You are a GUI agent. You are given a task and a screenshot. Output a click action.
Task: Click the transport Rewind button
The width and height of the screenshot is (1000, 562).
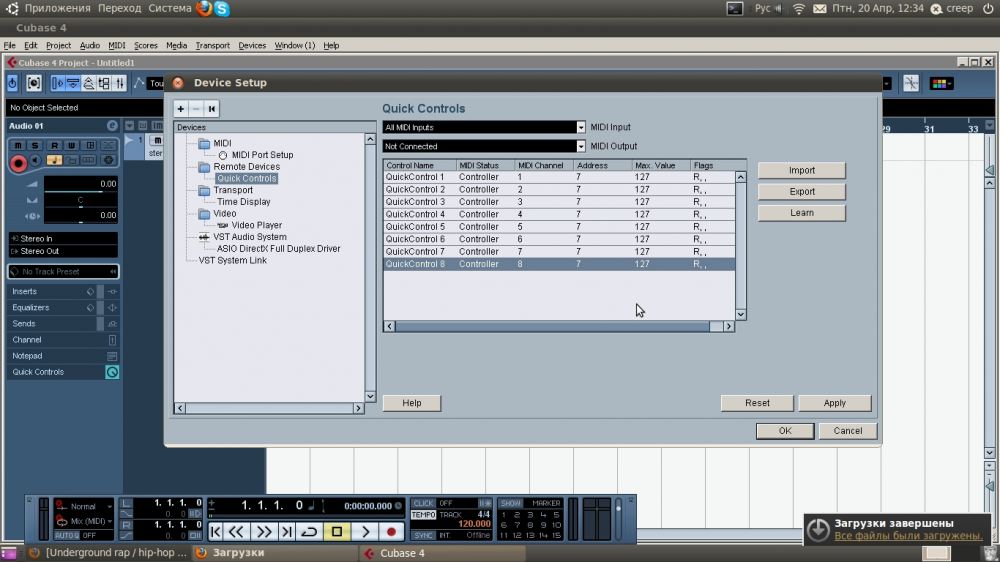click(236, 531)
